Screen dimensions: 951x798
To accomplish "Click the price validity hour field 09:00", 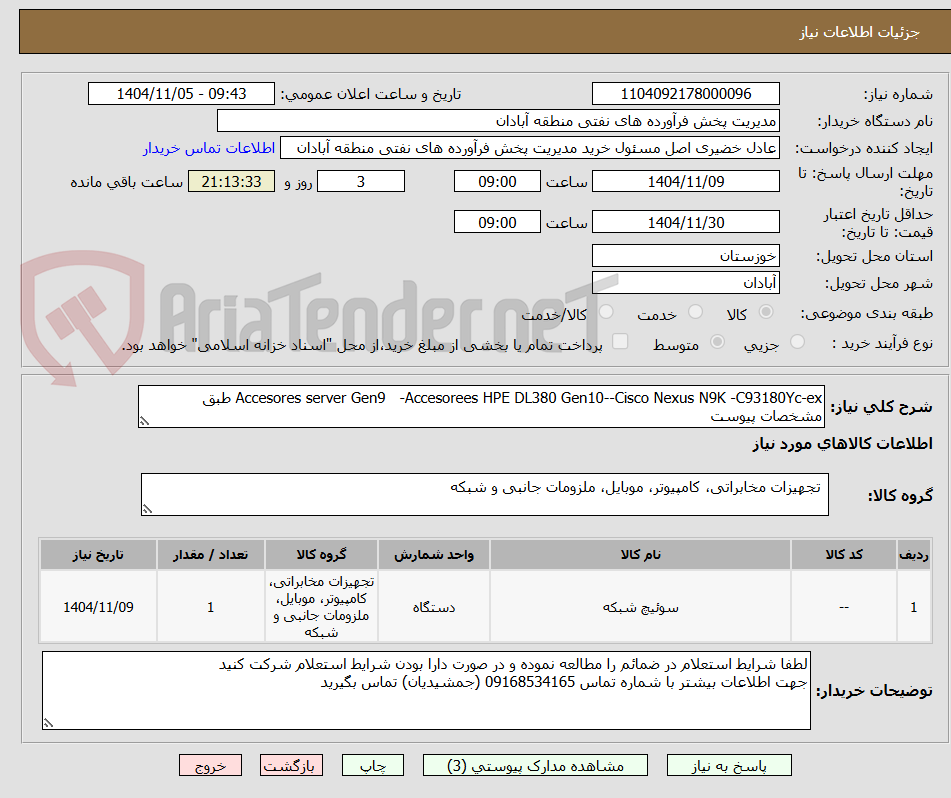I will point(497,222).
